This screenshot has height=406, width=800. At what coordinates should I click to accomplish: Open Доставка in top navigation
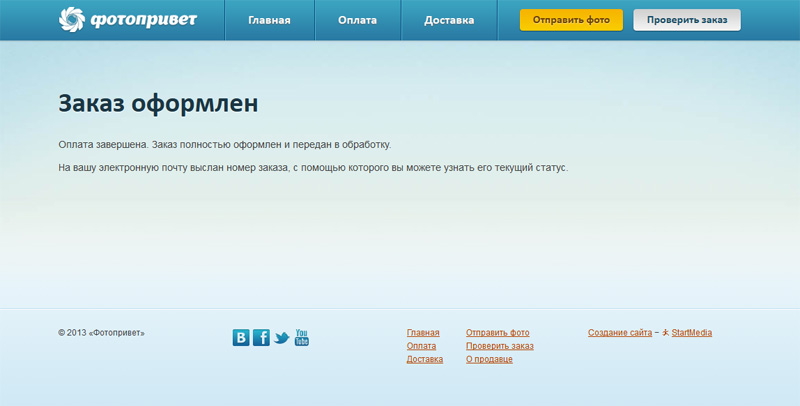coord(449,20)
